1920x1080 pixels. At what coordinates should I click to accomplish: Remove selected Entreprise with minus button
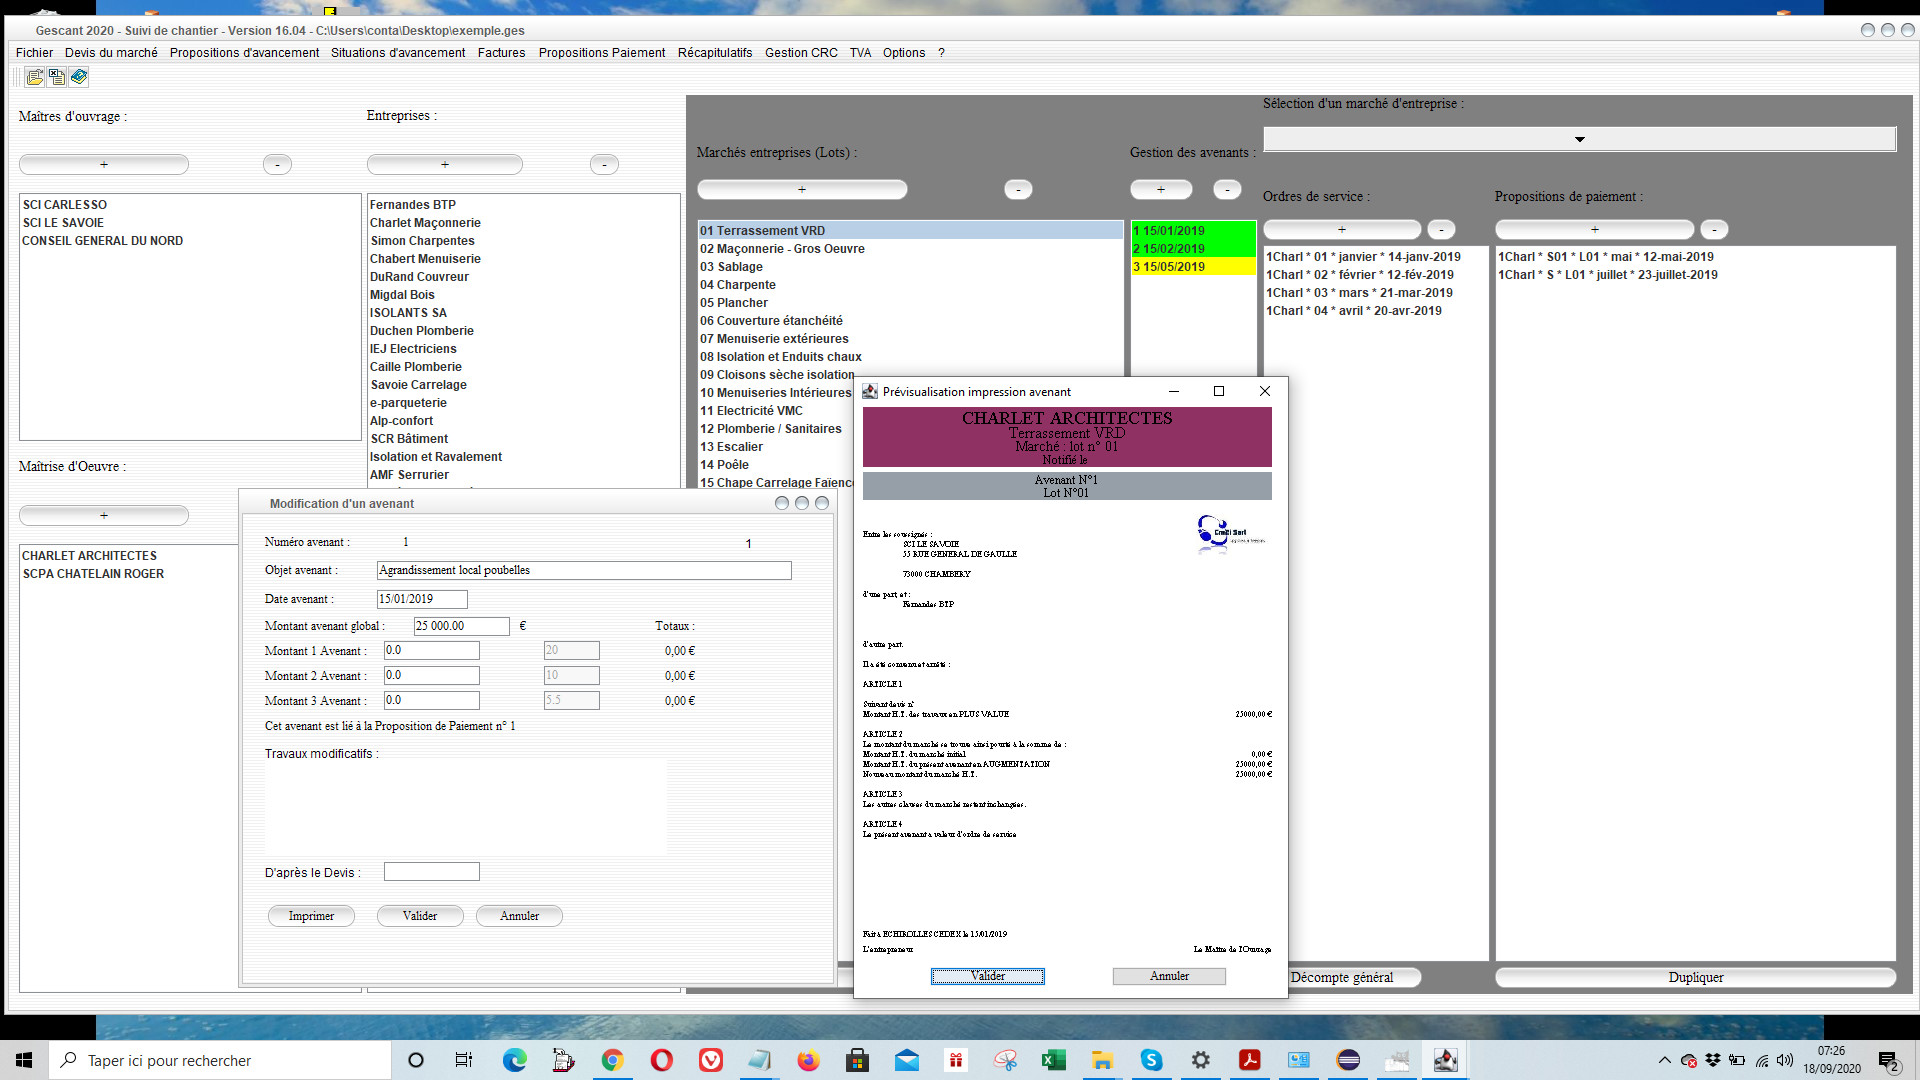[604, 164]
